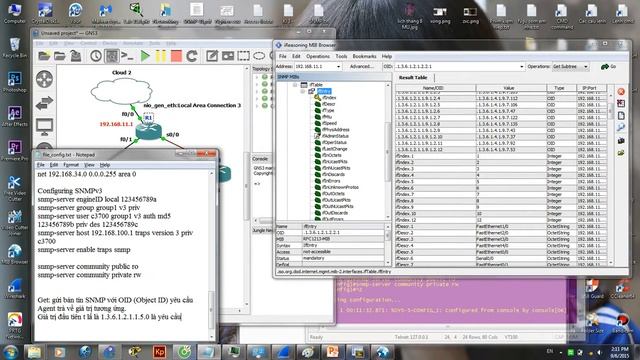The image size is (640, 360).
Task: Reload all devices icon in GNS3 toolbar
Action: pyautogui.click(x=192, y=56)
